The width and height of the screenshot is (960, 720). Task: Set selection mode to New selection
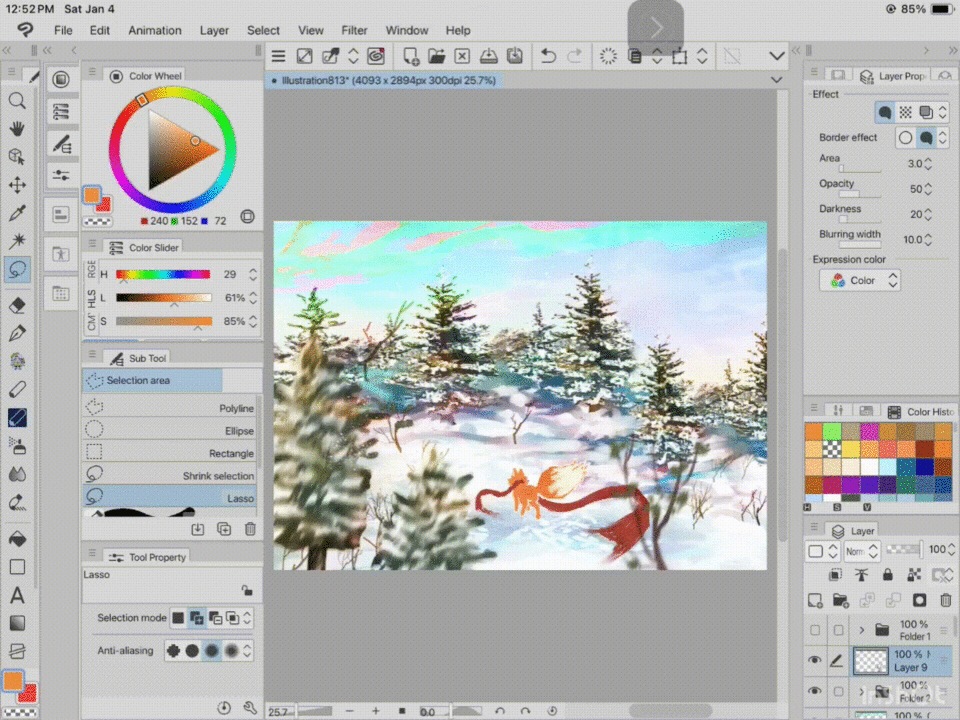click(178, 618)
